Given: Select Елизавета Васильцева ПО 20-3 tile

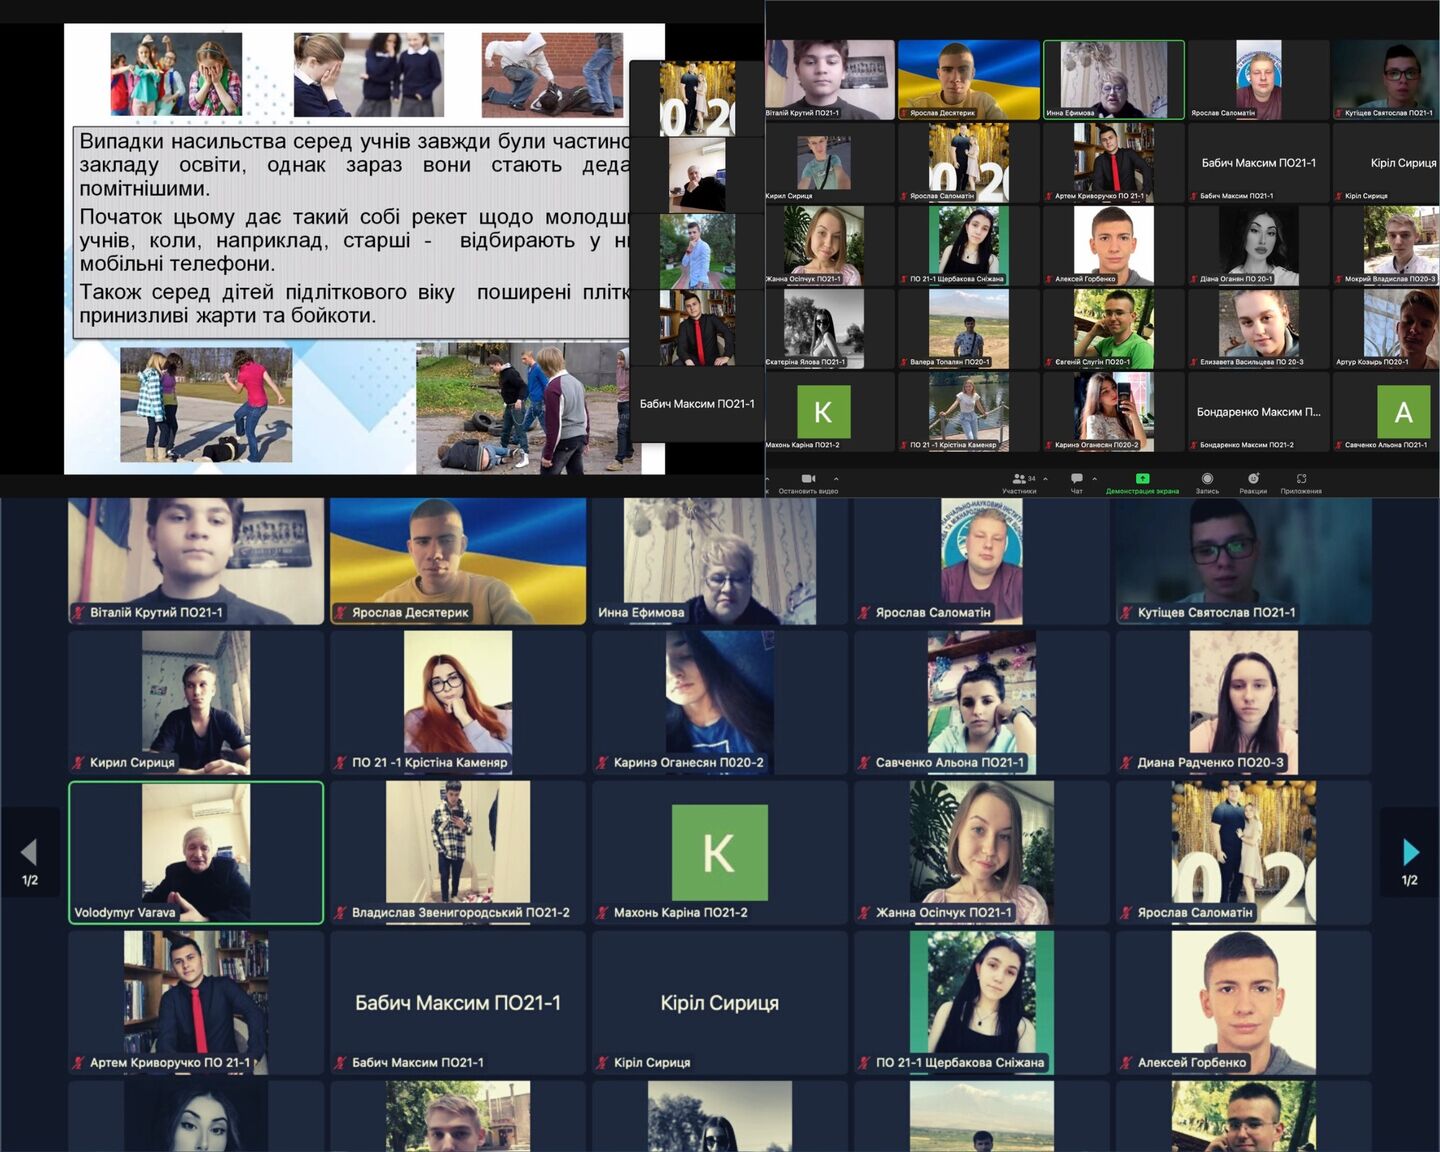Looking at the screenshot, I should tap(1259, 329).
